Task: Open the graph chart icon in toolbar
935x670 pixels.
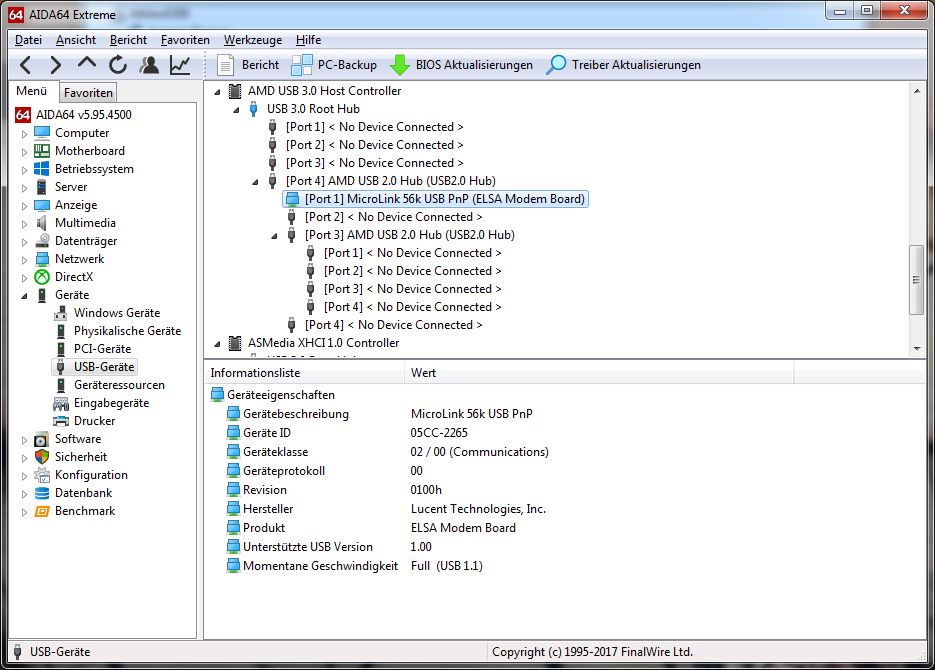Action: tap(179, 64)
